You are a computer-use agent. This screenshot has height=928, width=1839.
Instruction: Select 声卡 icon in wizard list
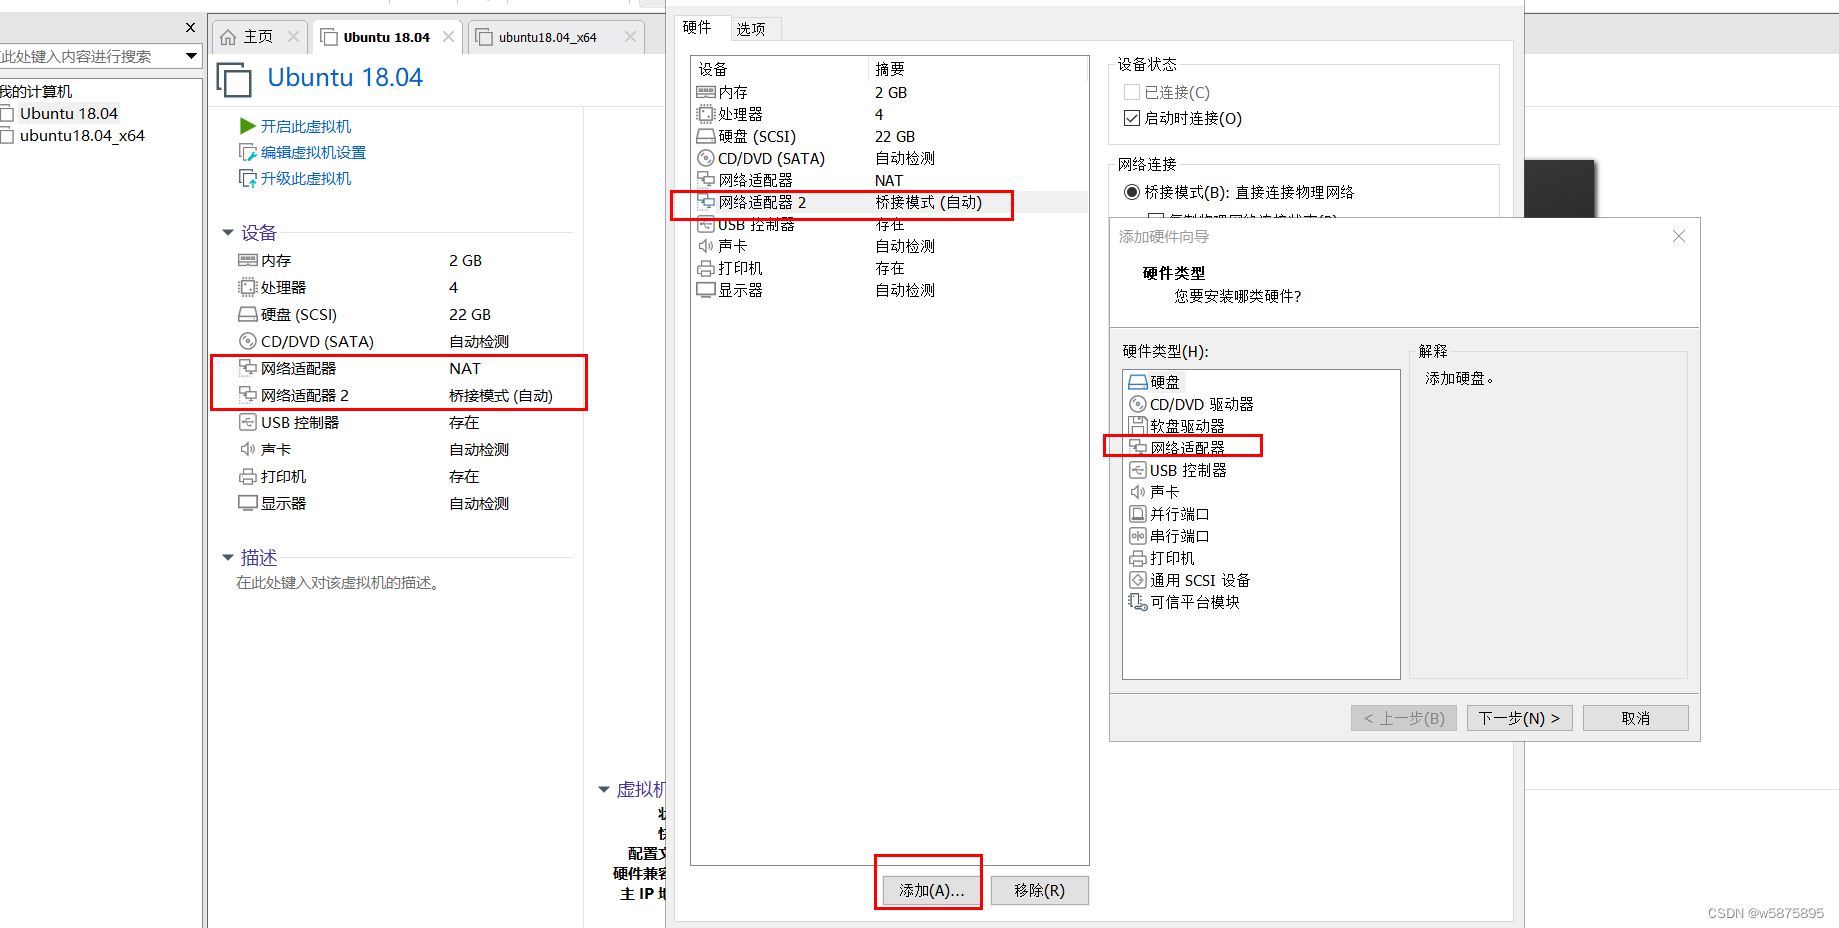[x=1137, y=492]
